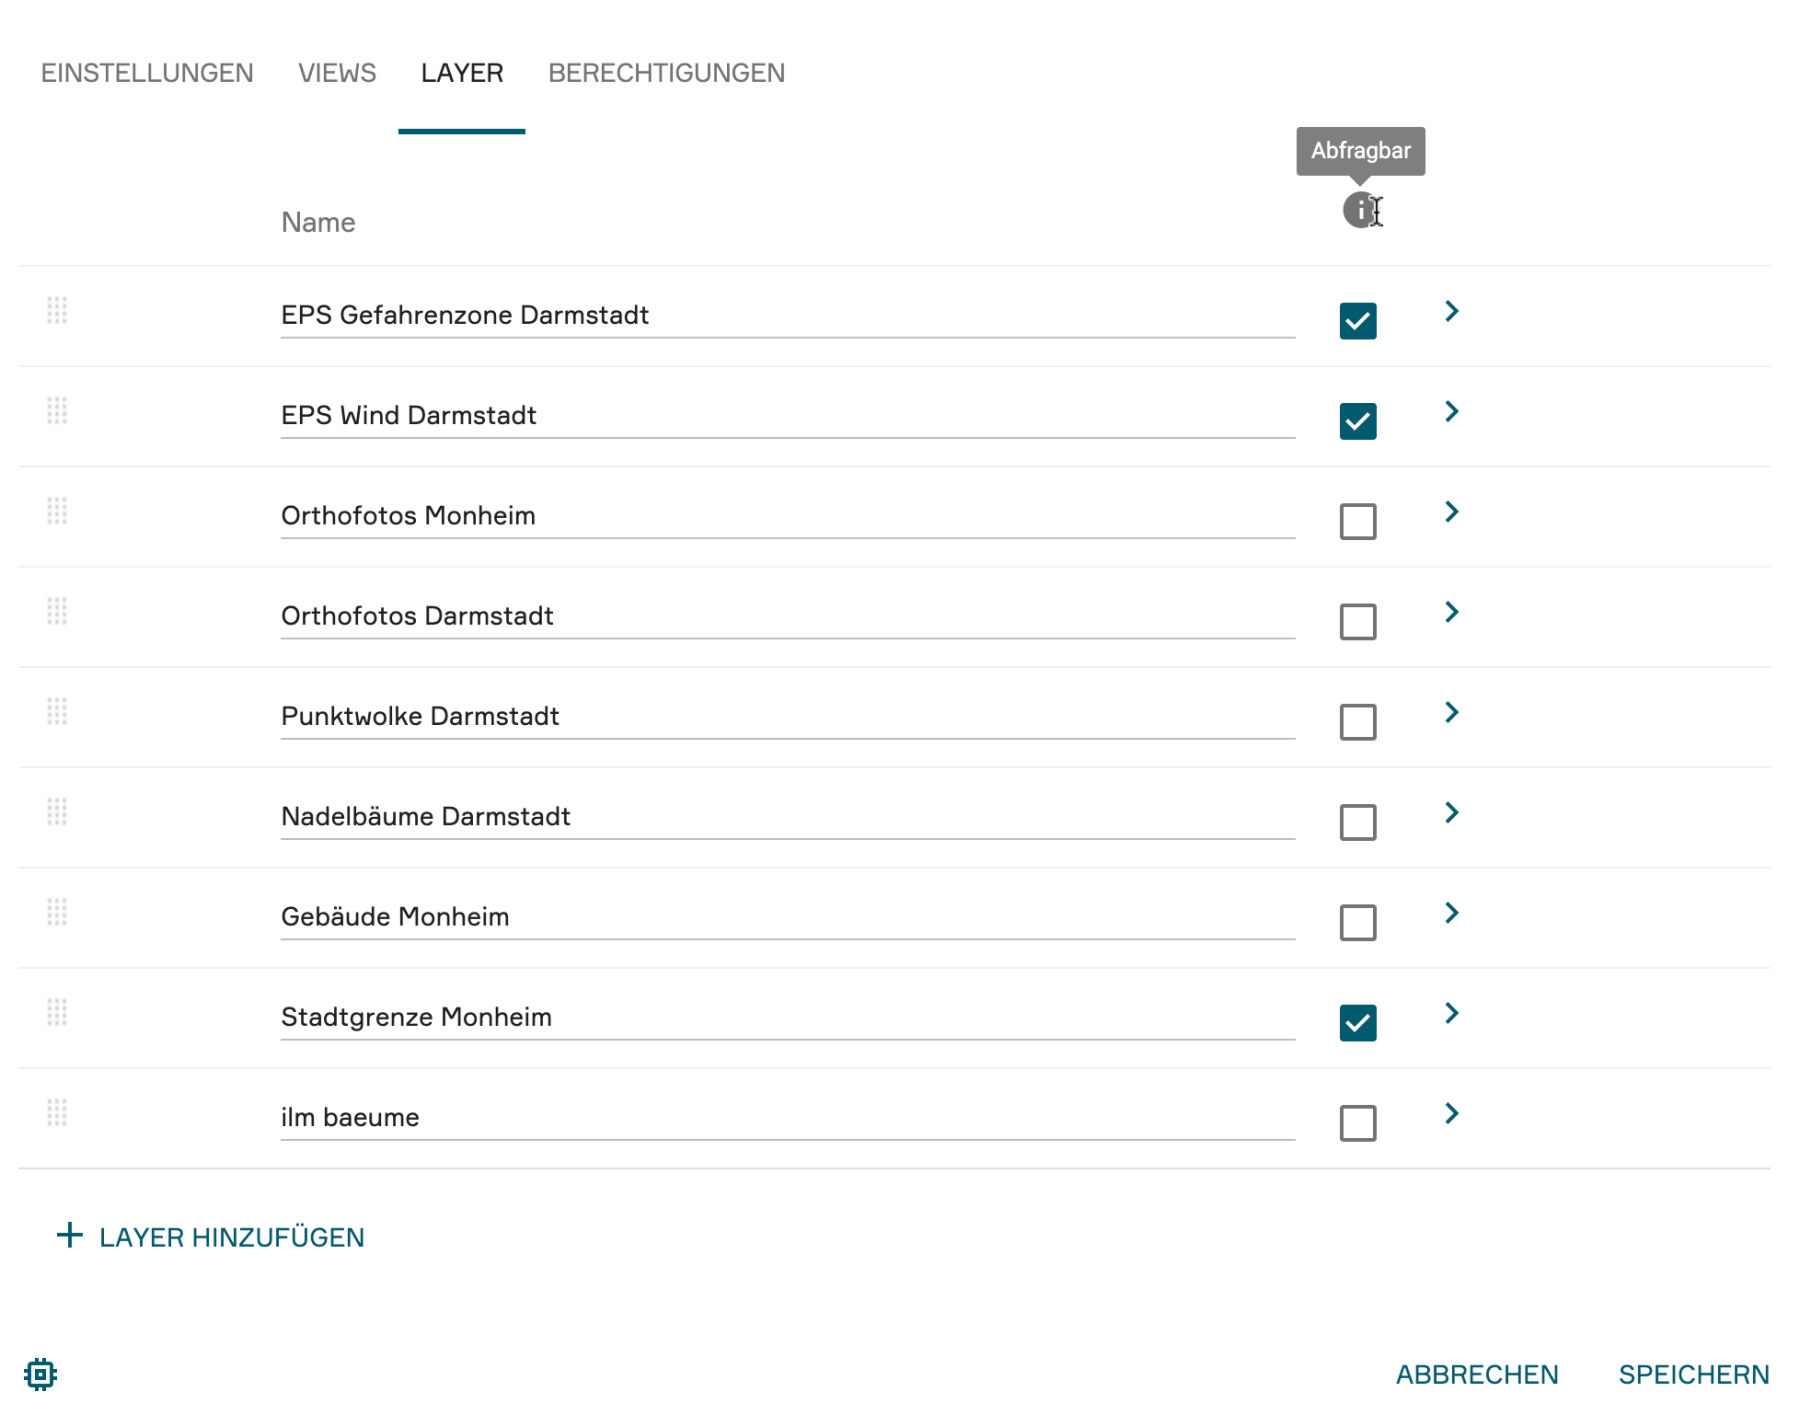Image resolution: width=1800 pixels, height=1415 pixels.
Task: Click plus icon beside Layer hinzufügen
Action: (x=69, y=1236)
